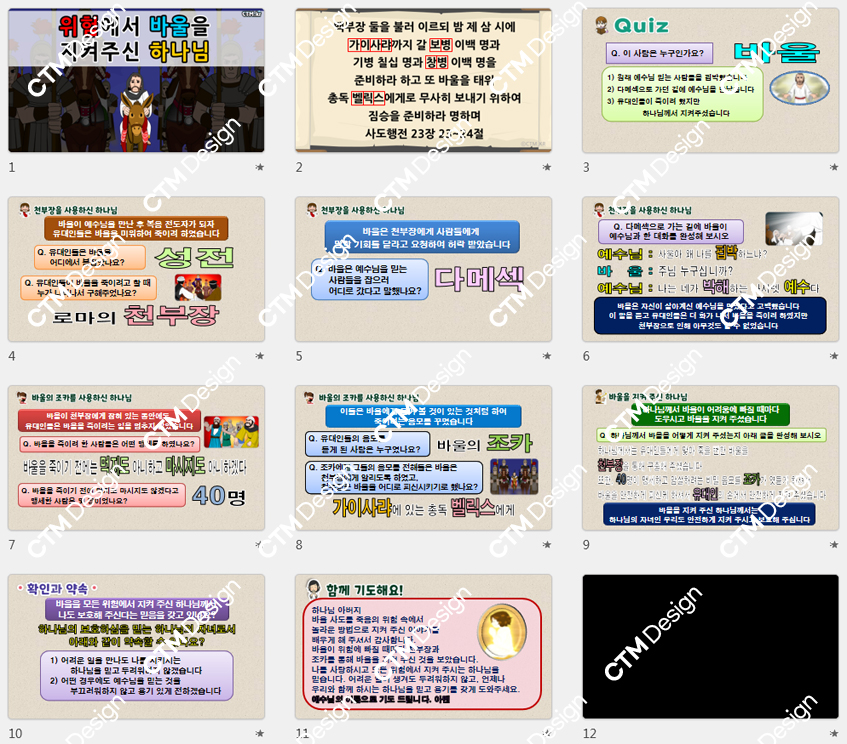Click the star icon under slide 6
The image size is (847, 744).
click(x=834, y=357)
